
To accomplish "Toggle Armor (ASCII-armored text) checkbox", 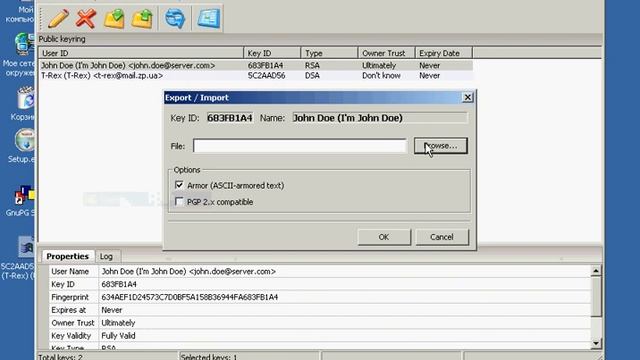I will click(x=179, y=185).
